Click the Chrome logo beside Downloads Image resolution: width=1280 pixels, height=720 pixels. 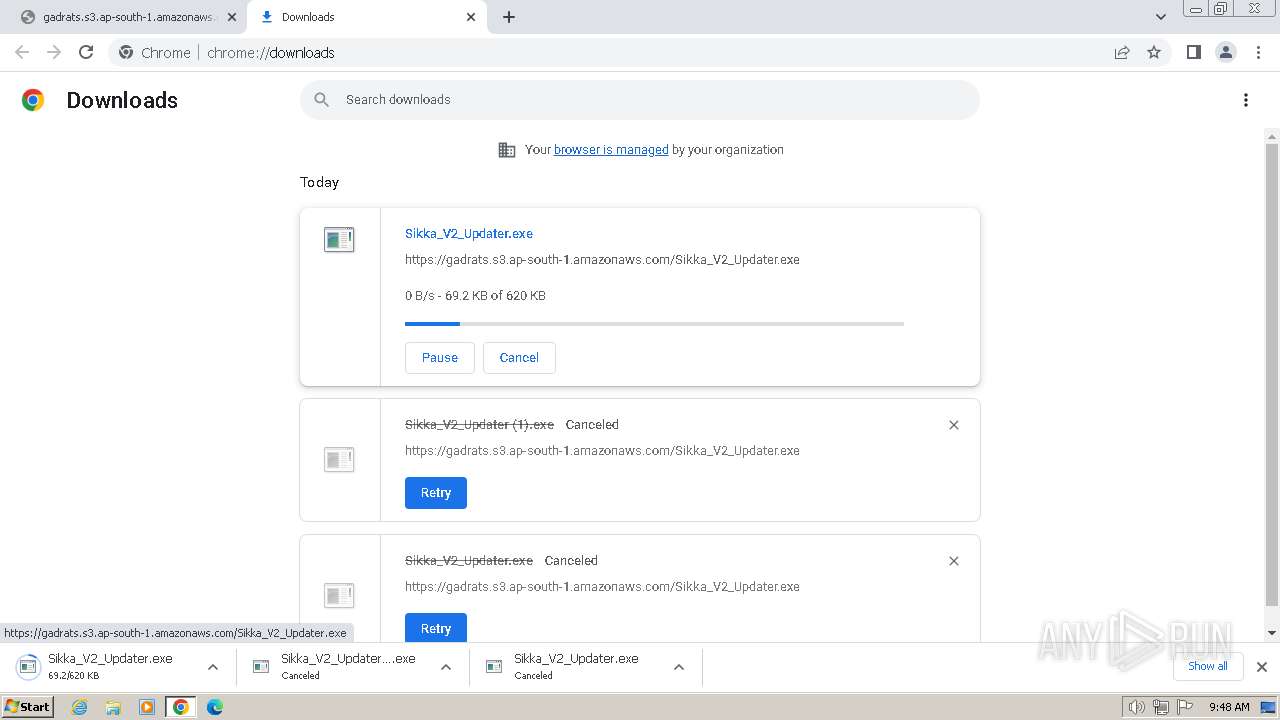(33, 100)
